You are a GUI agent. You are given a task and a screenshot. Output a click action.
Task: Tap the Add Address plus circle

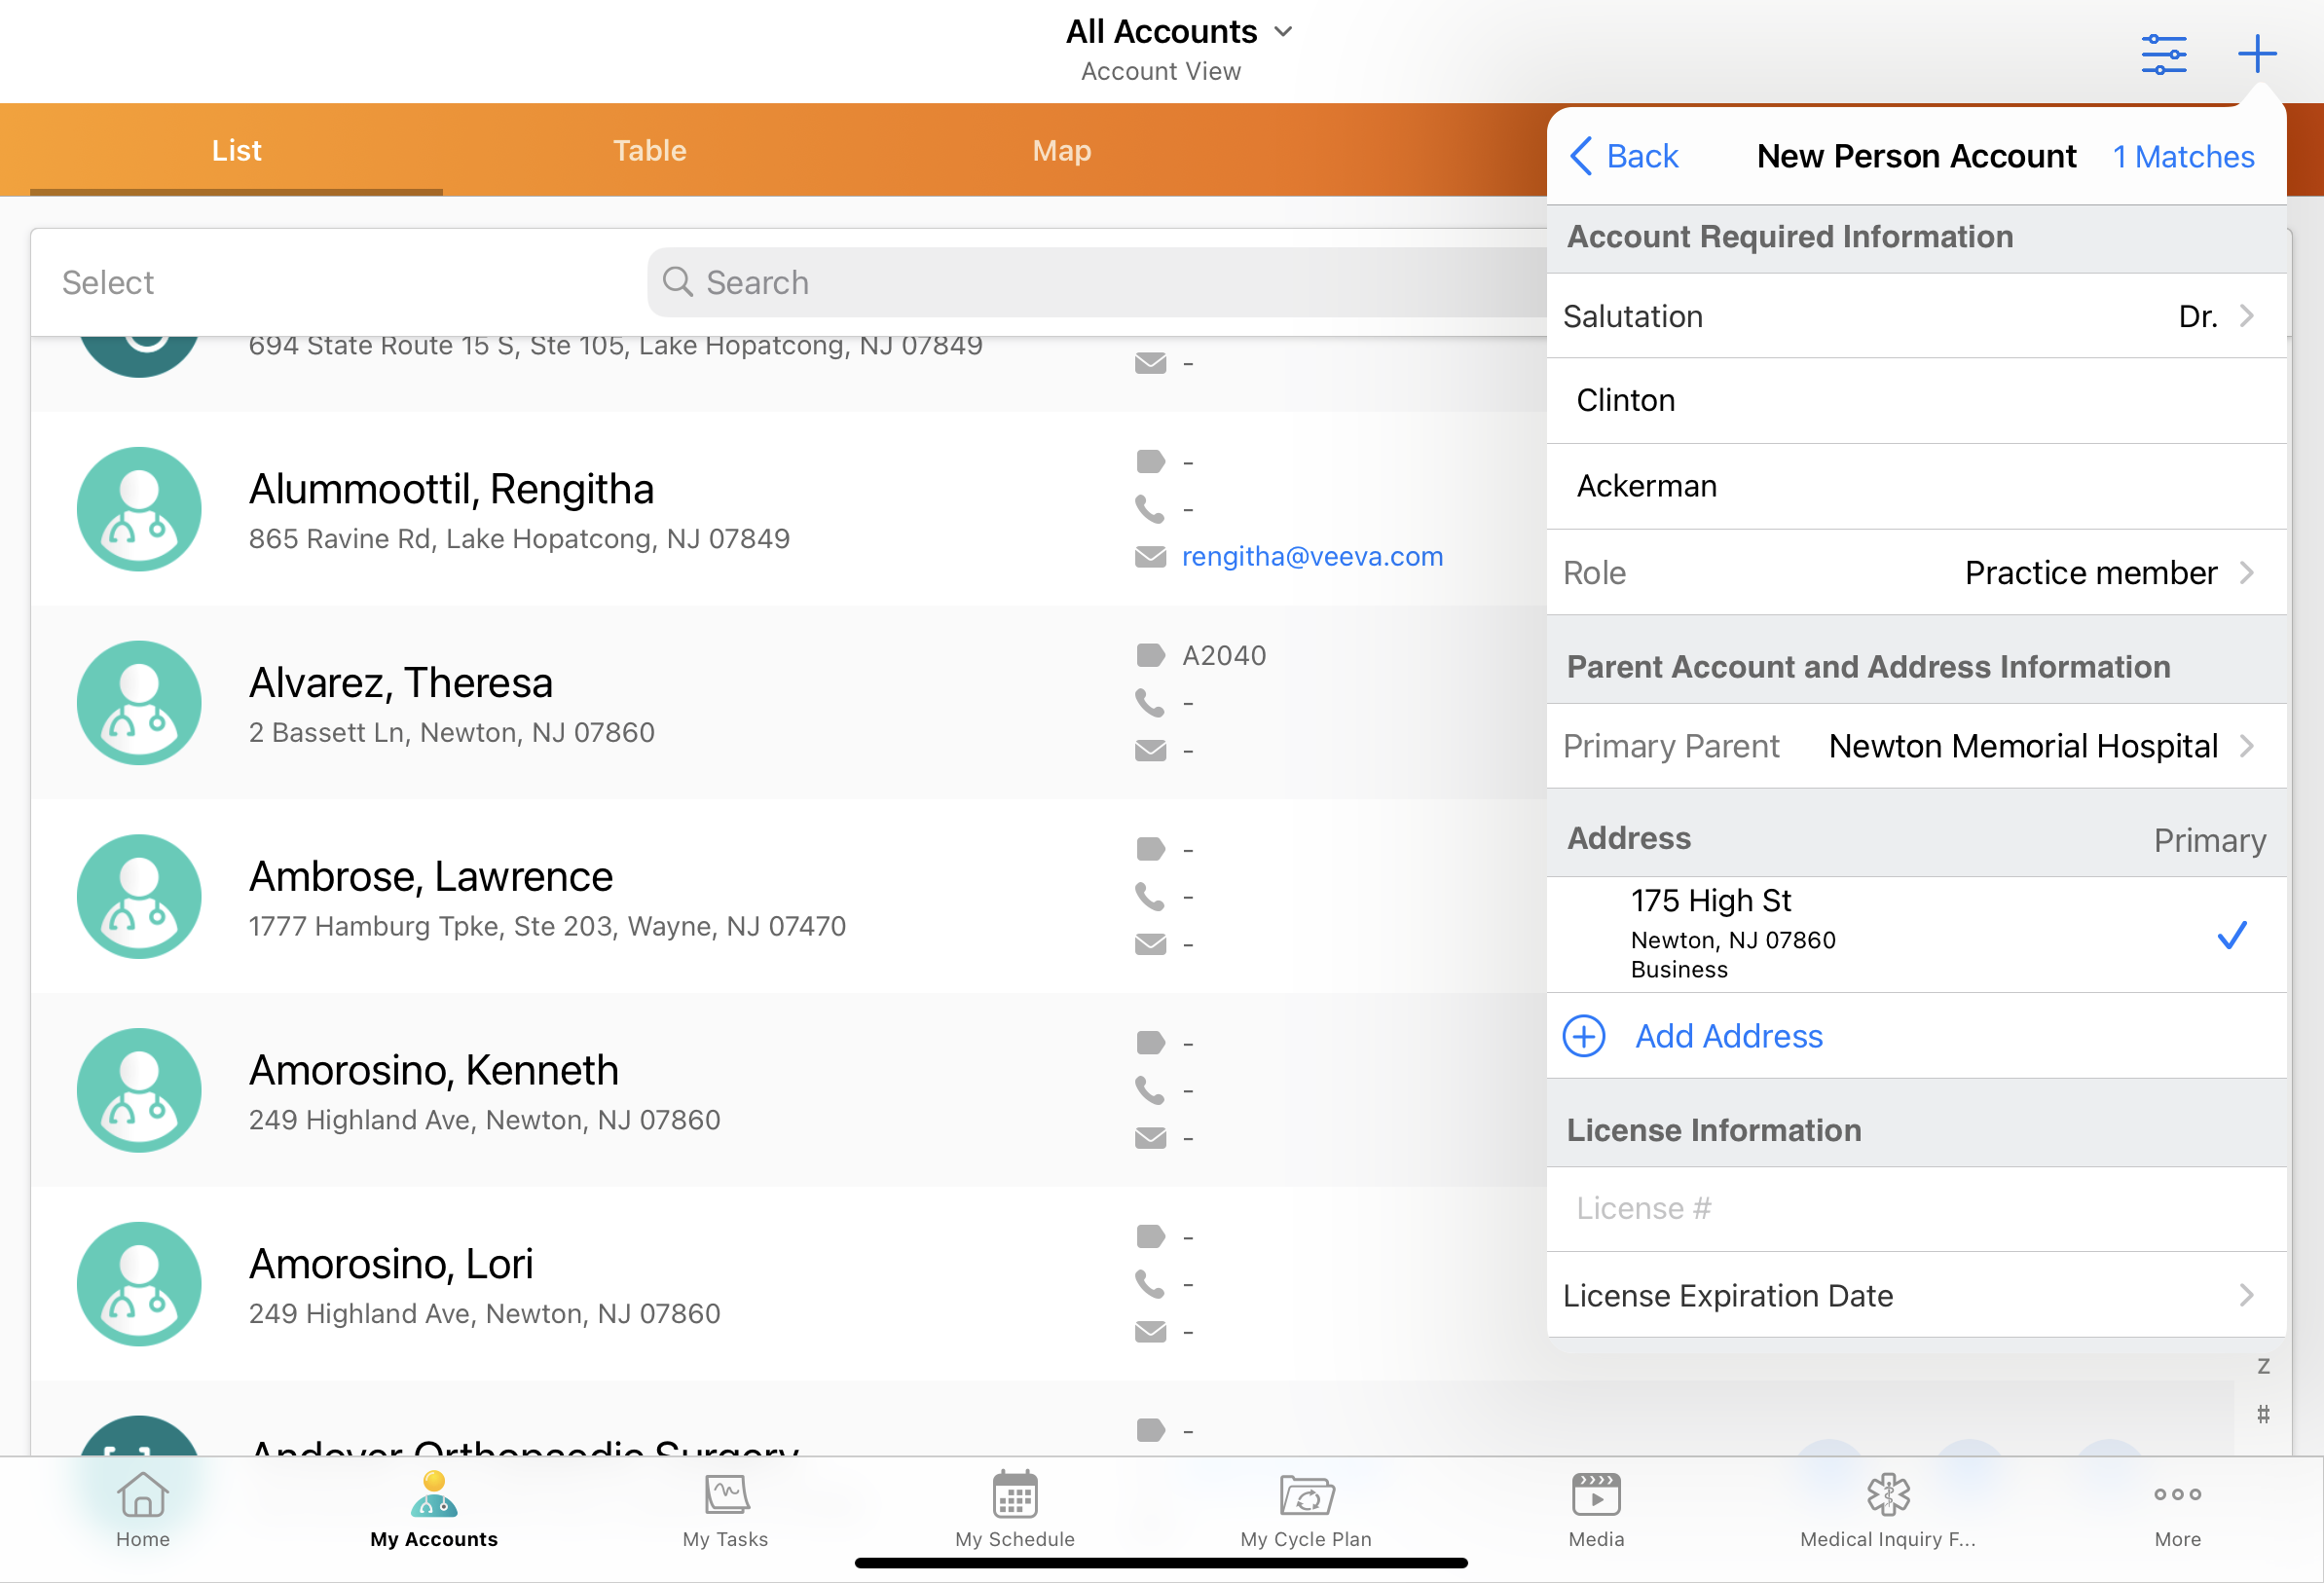tap(1584, 1036)
